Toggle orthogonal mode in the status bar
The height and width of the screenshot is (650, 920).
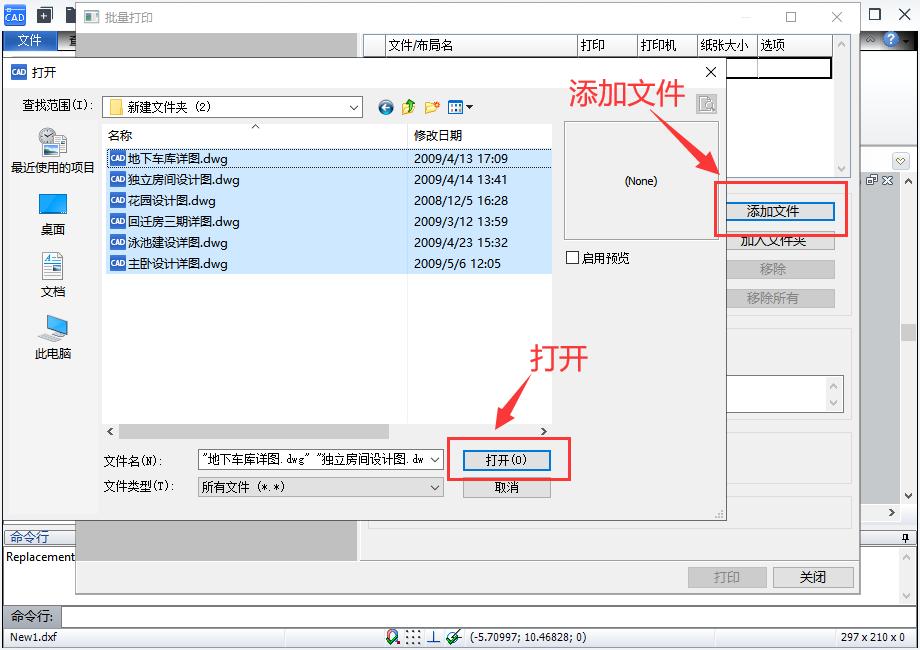[x=433, y=637]
